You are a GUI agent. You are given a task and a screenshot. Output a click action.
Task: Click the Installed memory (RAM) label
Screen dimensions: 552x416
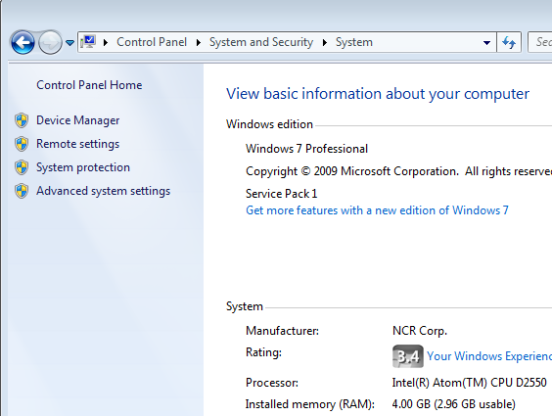[x=310, y=404]
